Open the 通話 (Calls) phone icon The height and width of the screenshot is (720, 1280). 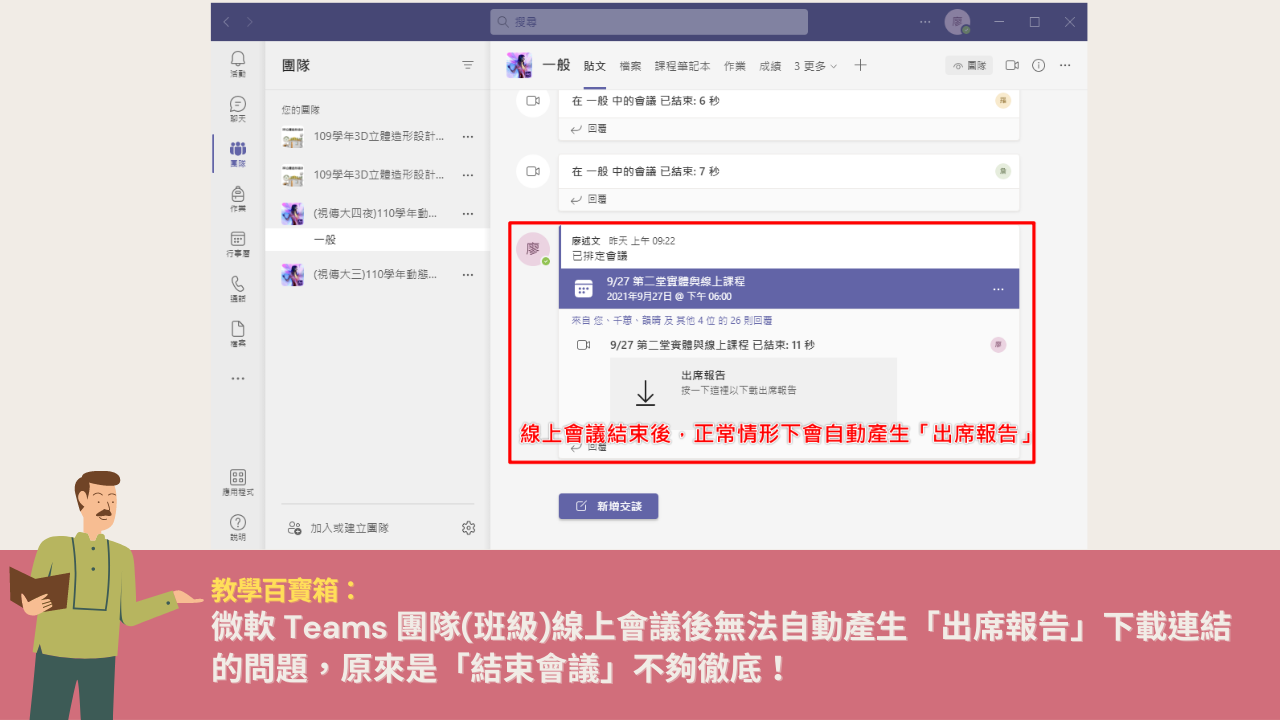(238, 288)
